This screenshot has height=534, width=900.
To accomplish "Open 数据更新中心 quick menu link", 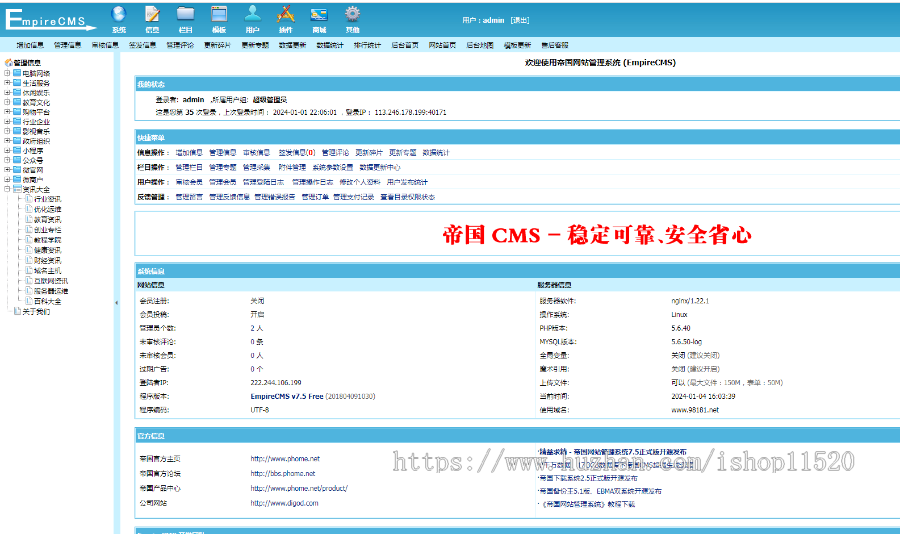I will coord(380,168).
